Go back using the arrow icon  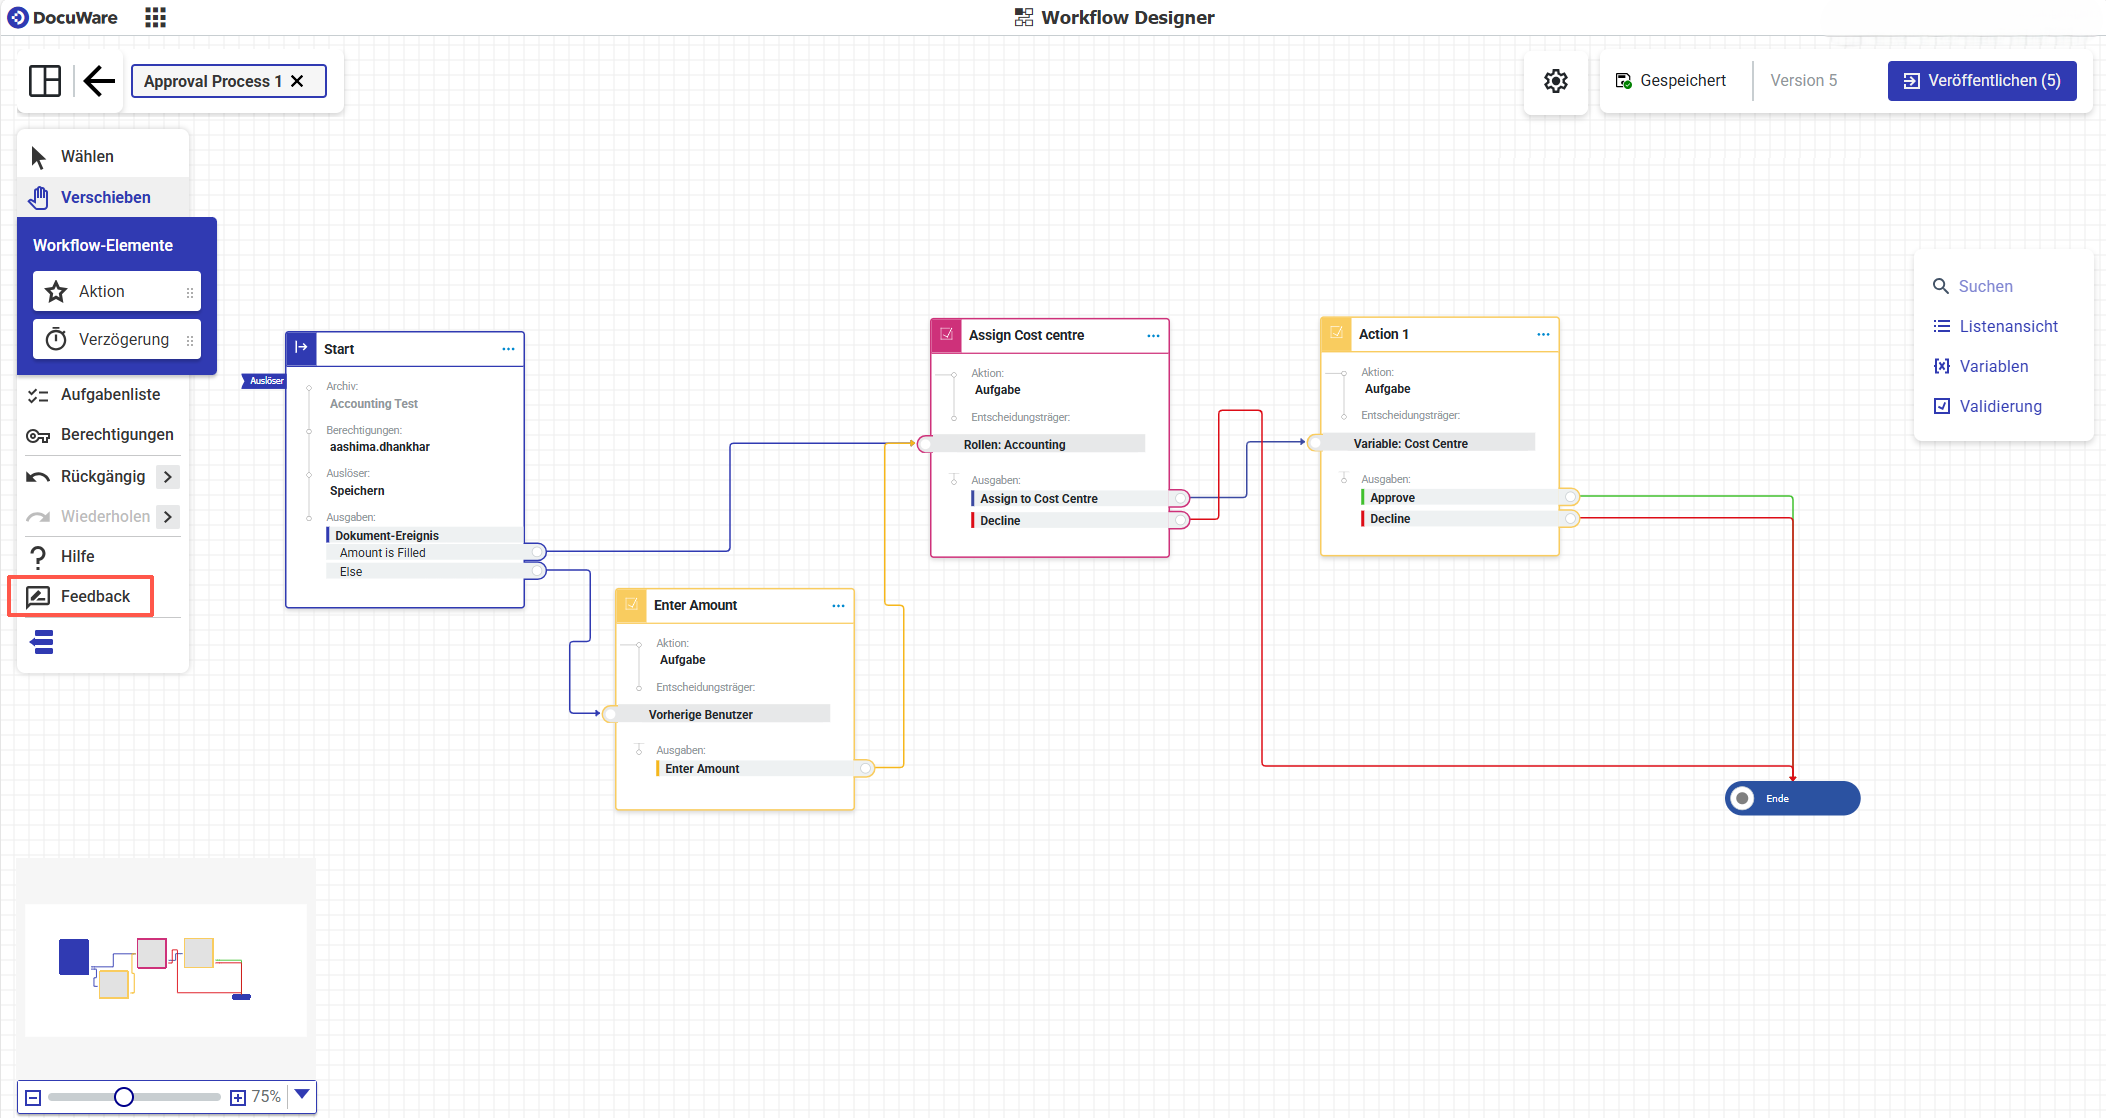99,81
